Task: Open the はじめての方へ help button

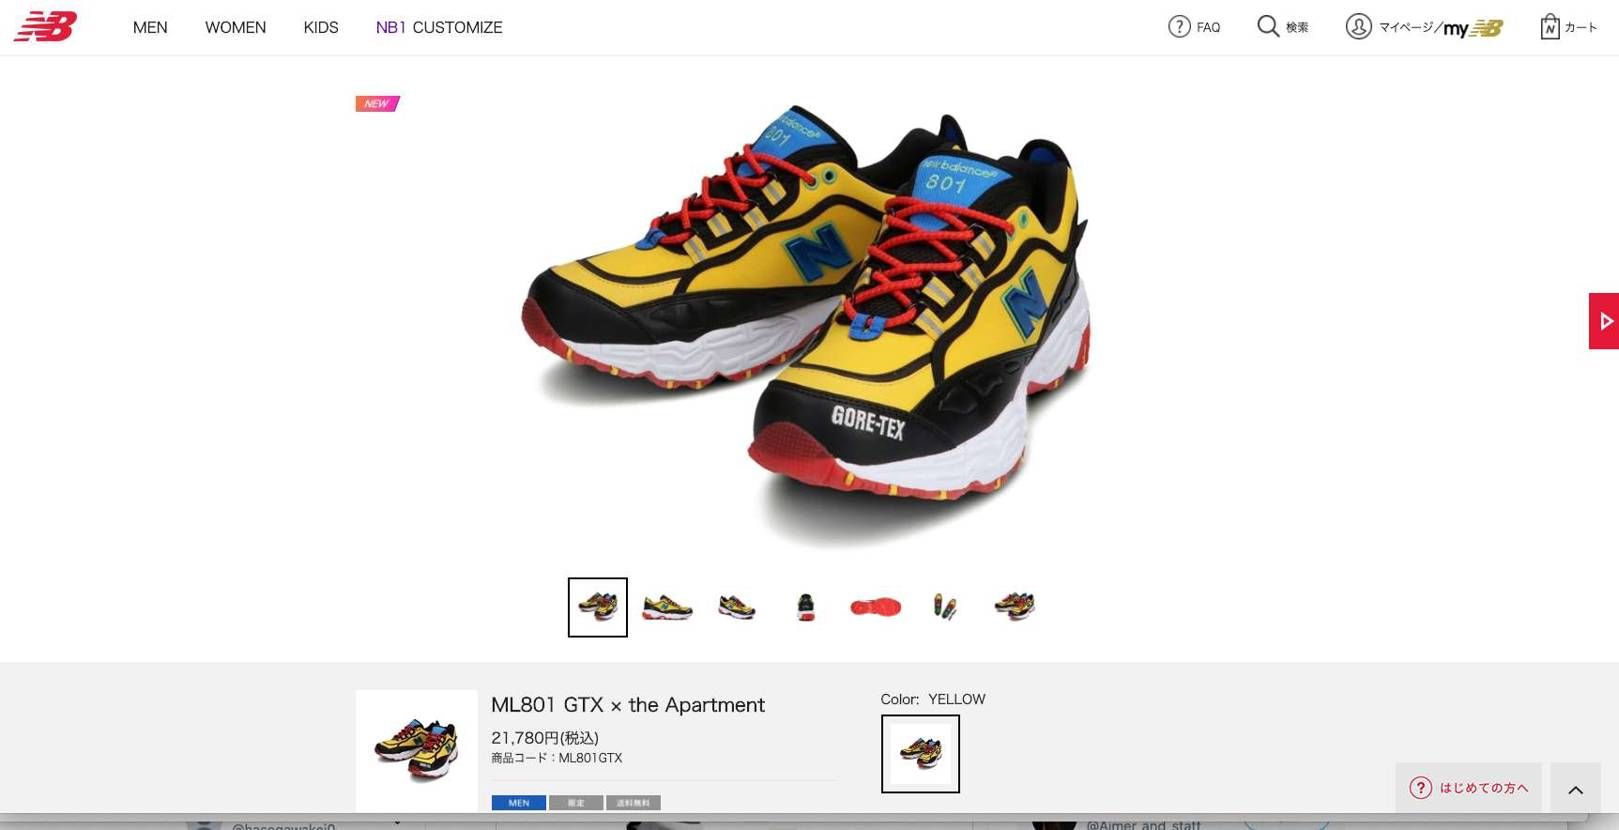Action: point(1468,788)
